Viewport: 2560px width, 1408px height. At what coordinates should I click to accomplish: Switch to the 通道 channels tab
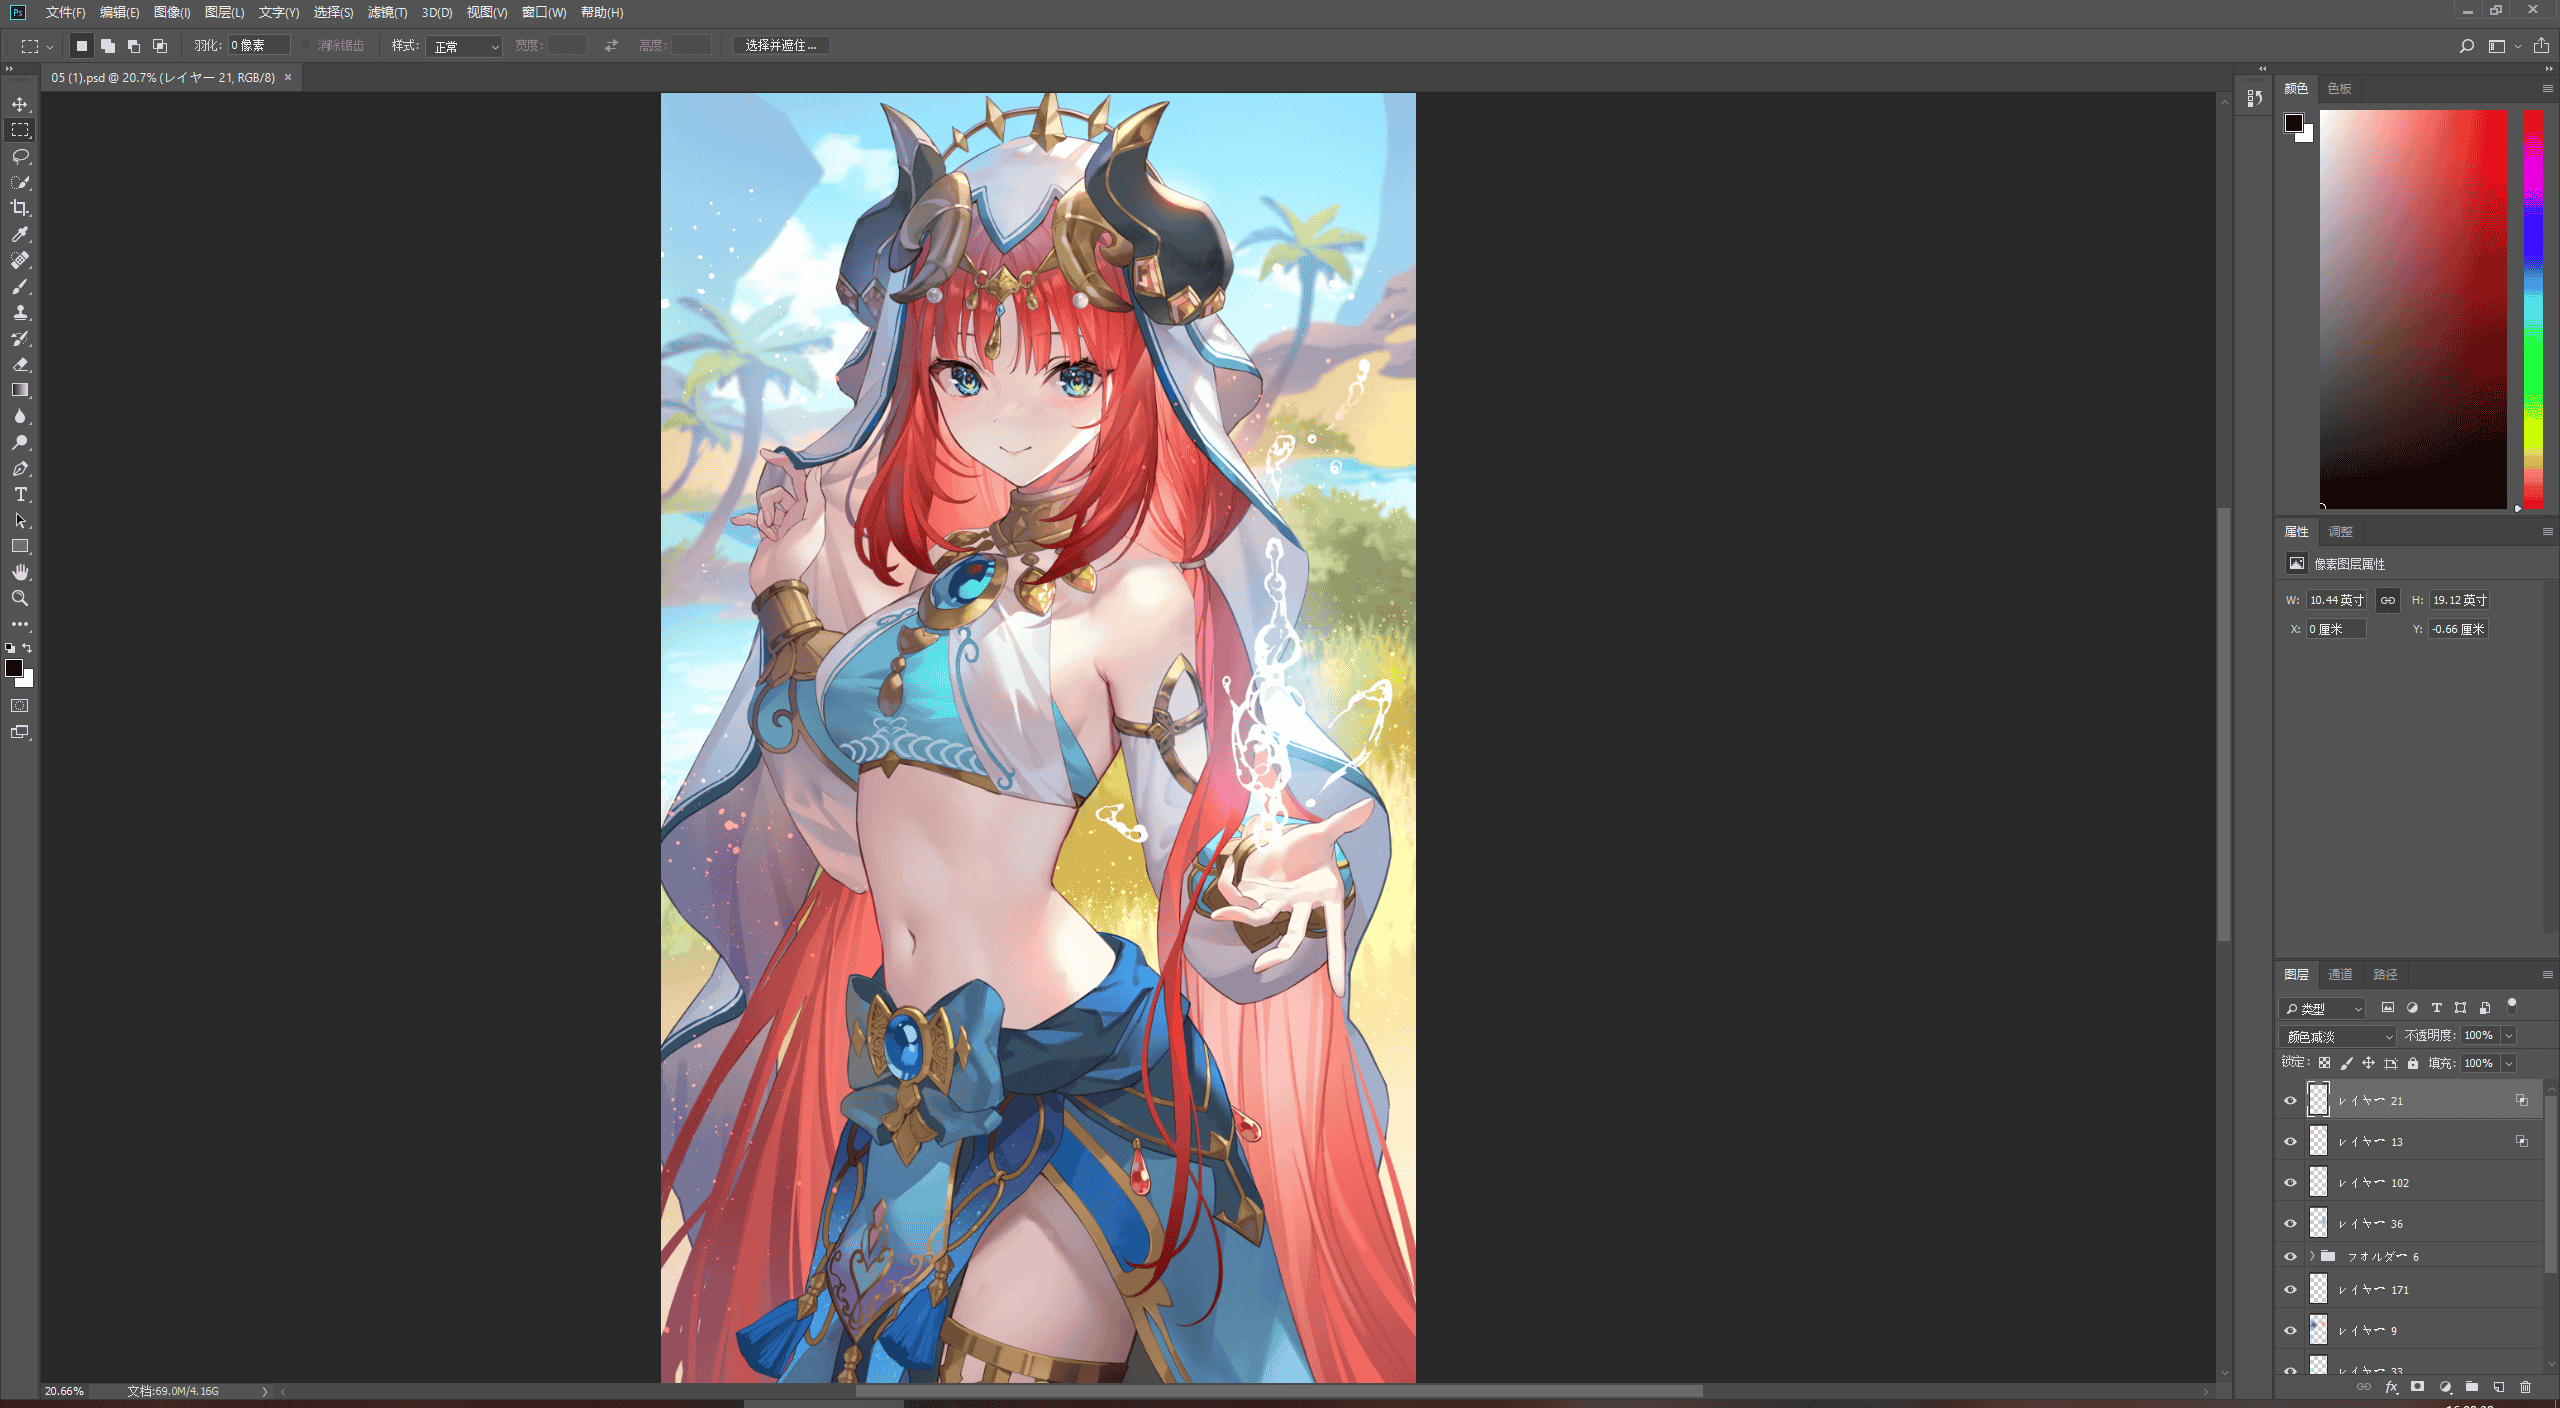pos(2340,974)
